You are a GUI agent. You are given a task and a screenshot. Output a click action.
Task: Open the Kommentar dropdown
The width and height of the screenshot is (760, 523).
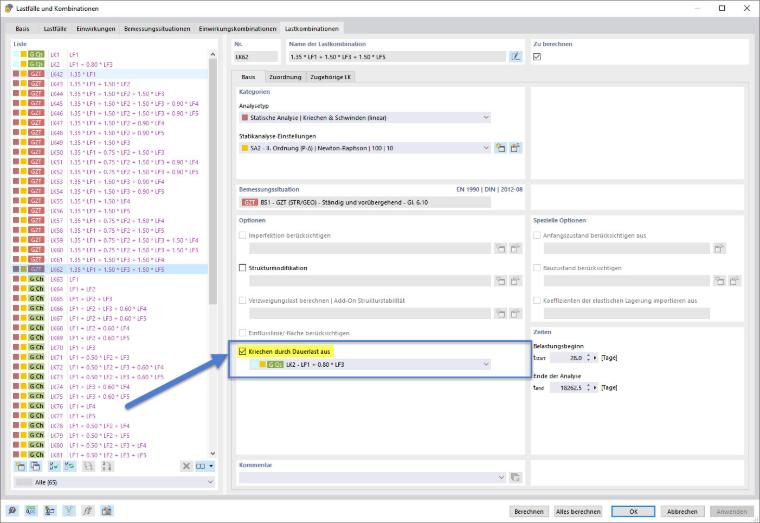pyautogui.click(x=372, y=477)
